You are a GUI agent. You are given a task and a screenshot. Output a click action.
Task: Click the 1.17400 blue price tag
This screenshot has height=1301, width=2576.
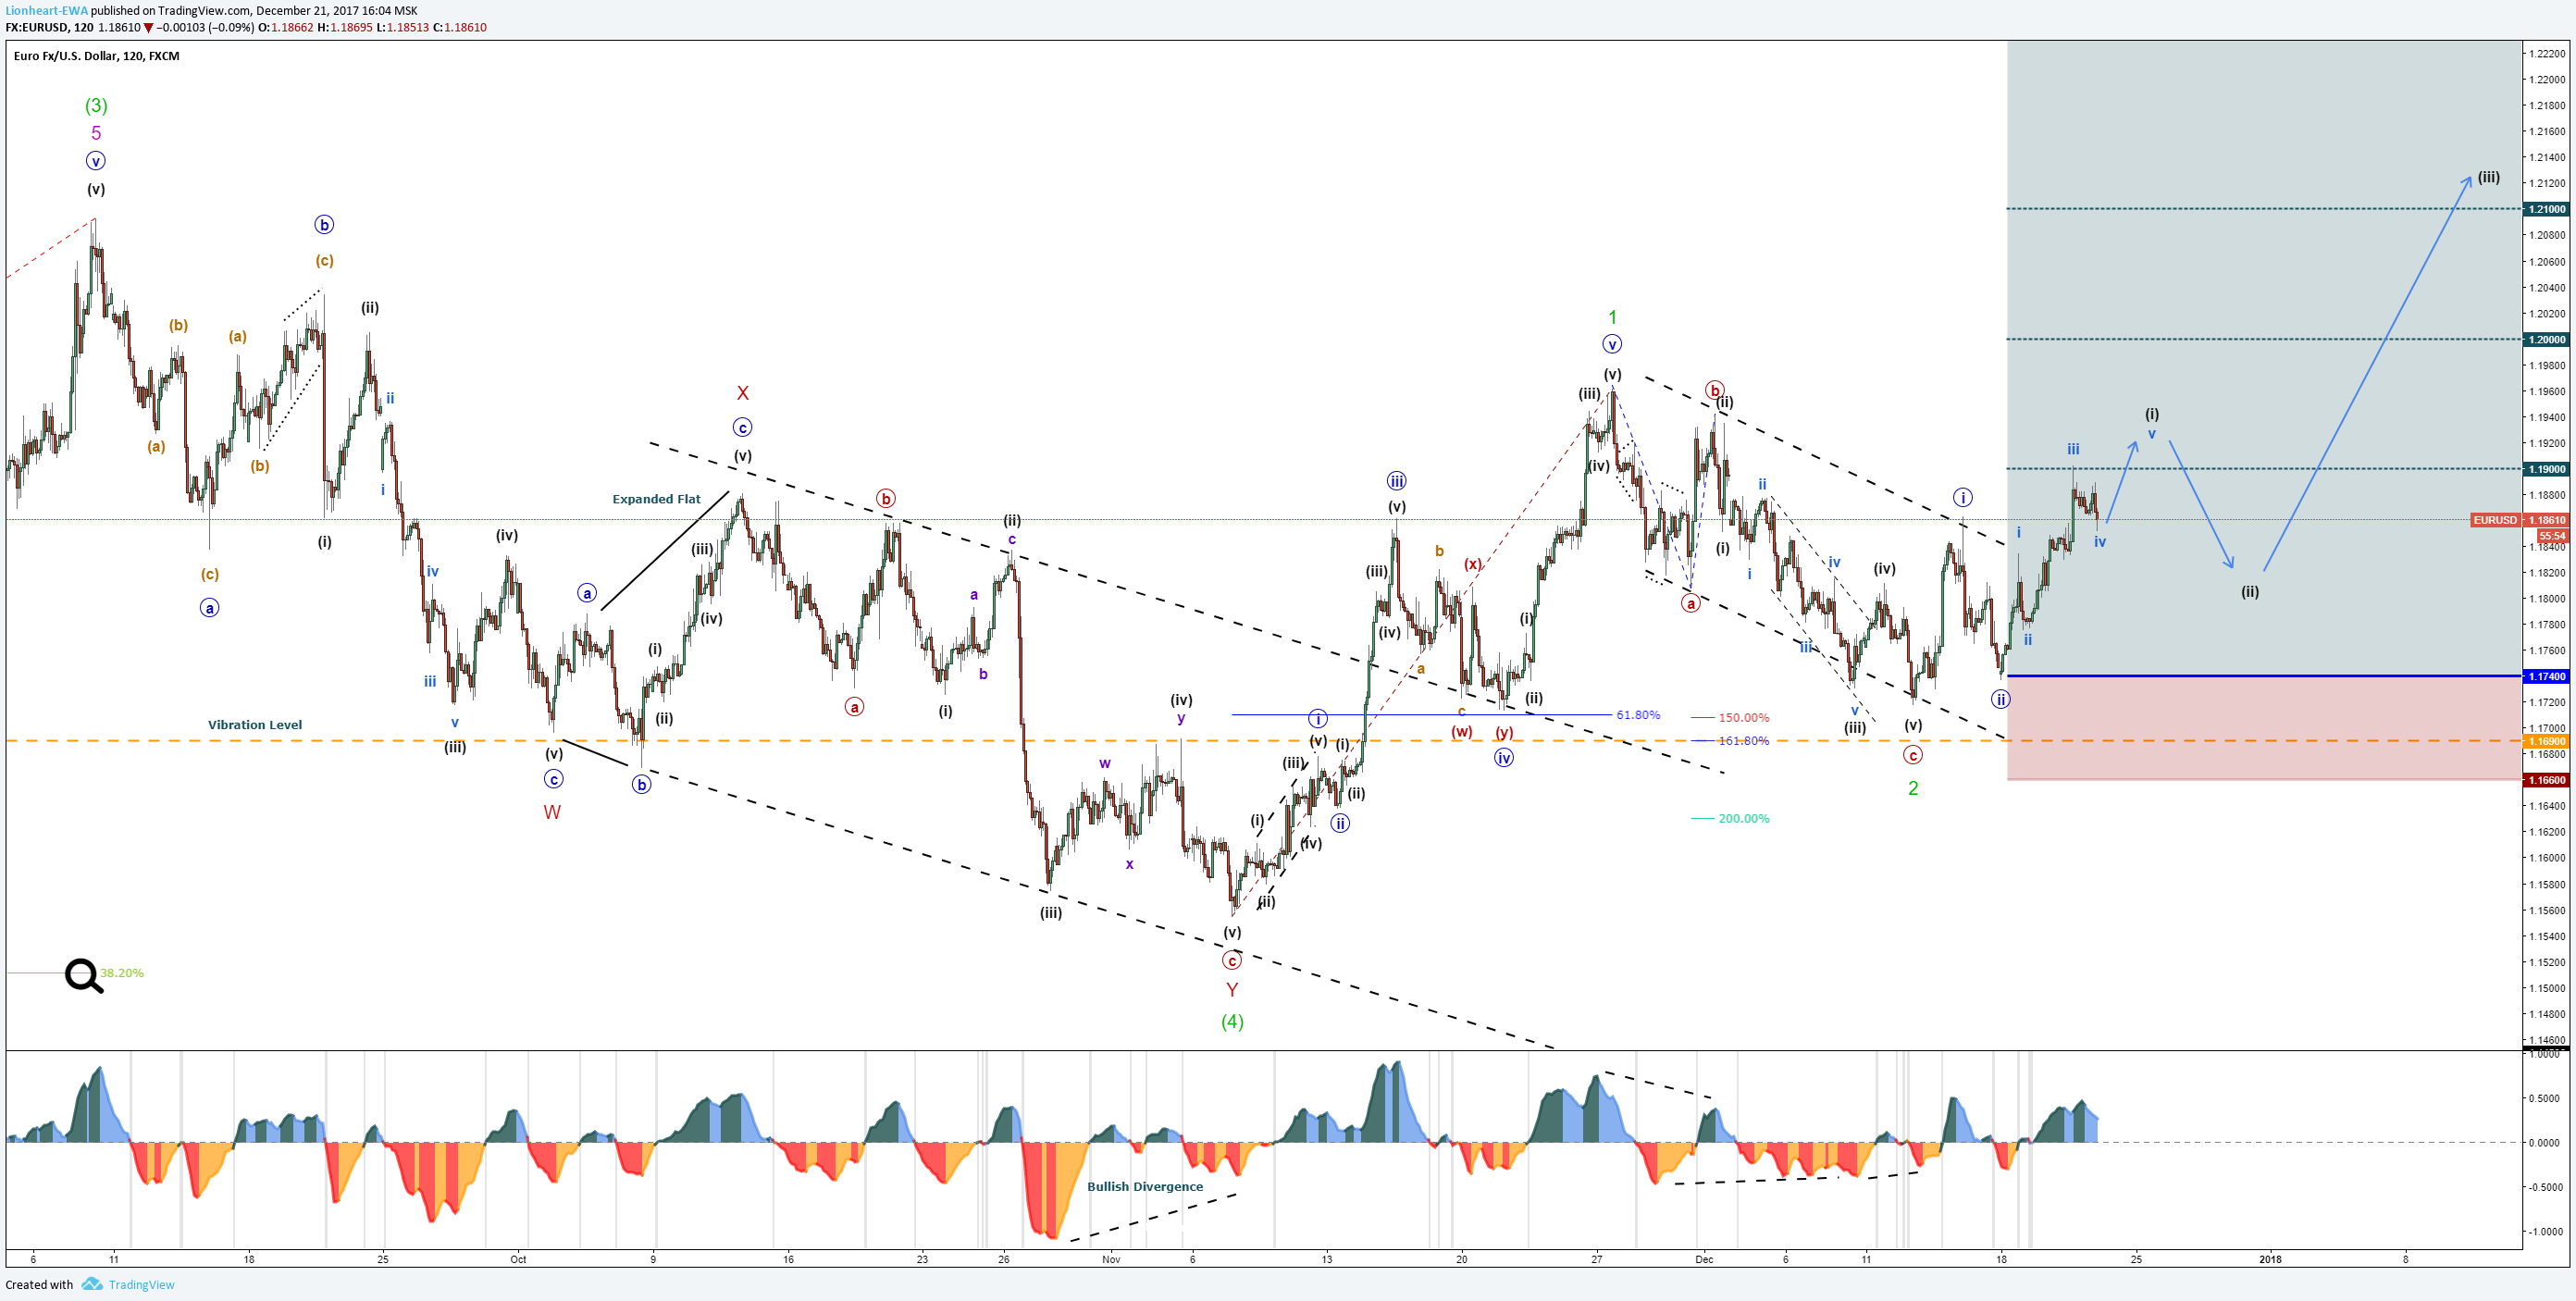tap(2547, 677)
